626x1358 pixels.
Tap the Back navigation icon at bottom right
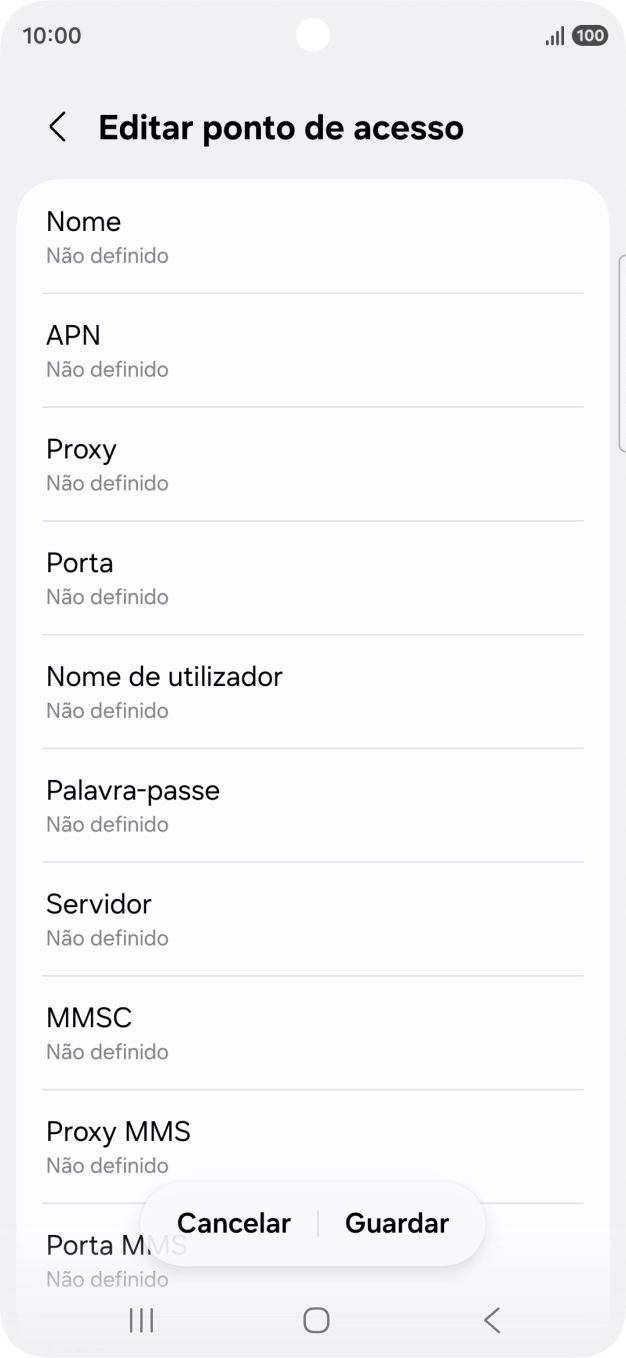(x=490, y=1320)
